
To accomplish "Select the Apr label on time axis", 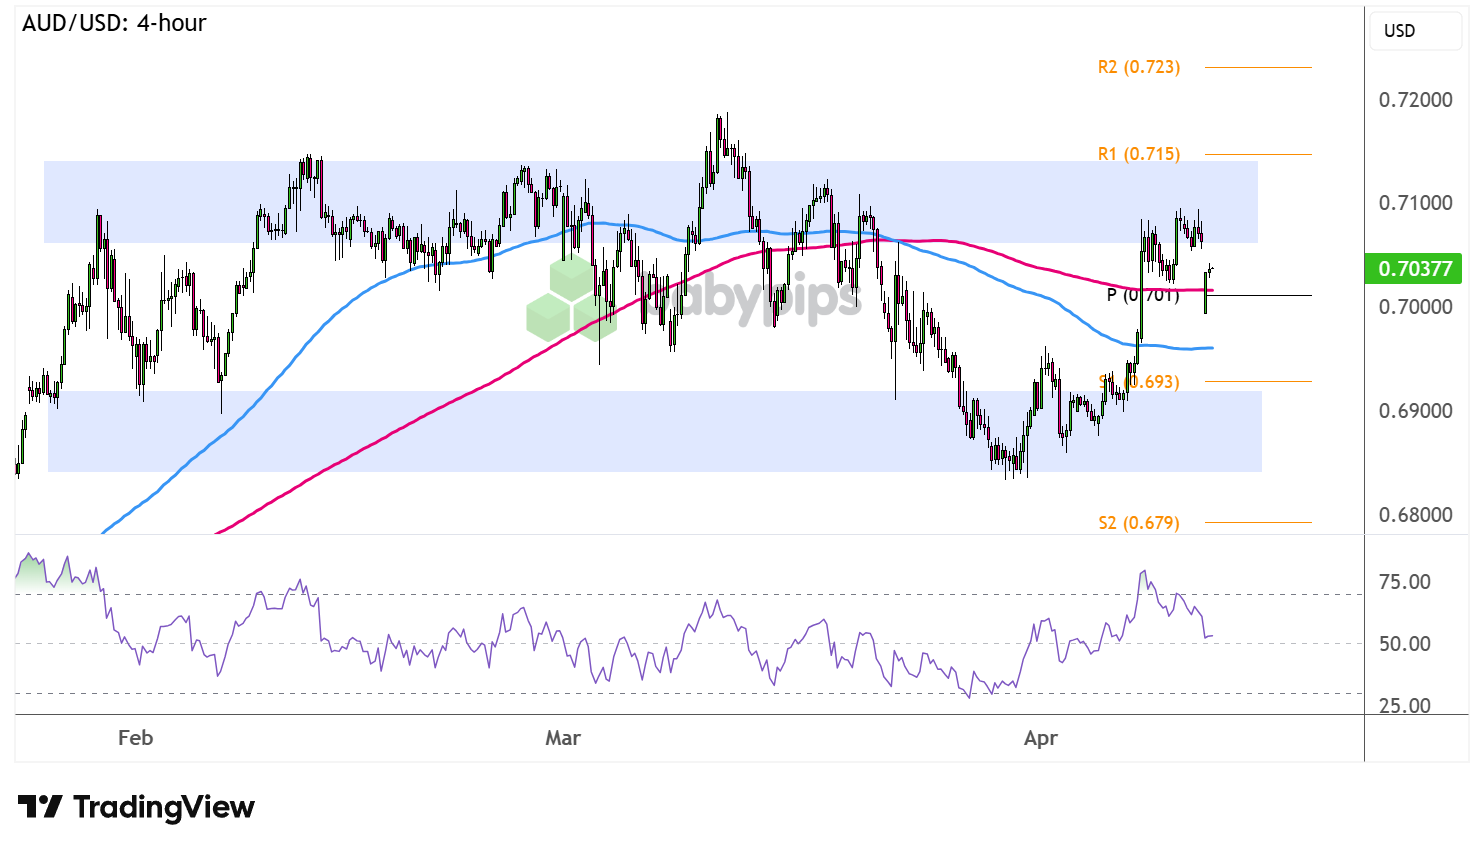I will click(x=1040, y=738).
